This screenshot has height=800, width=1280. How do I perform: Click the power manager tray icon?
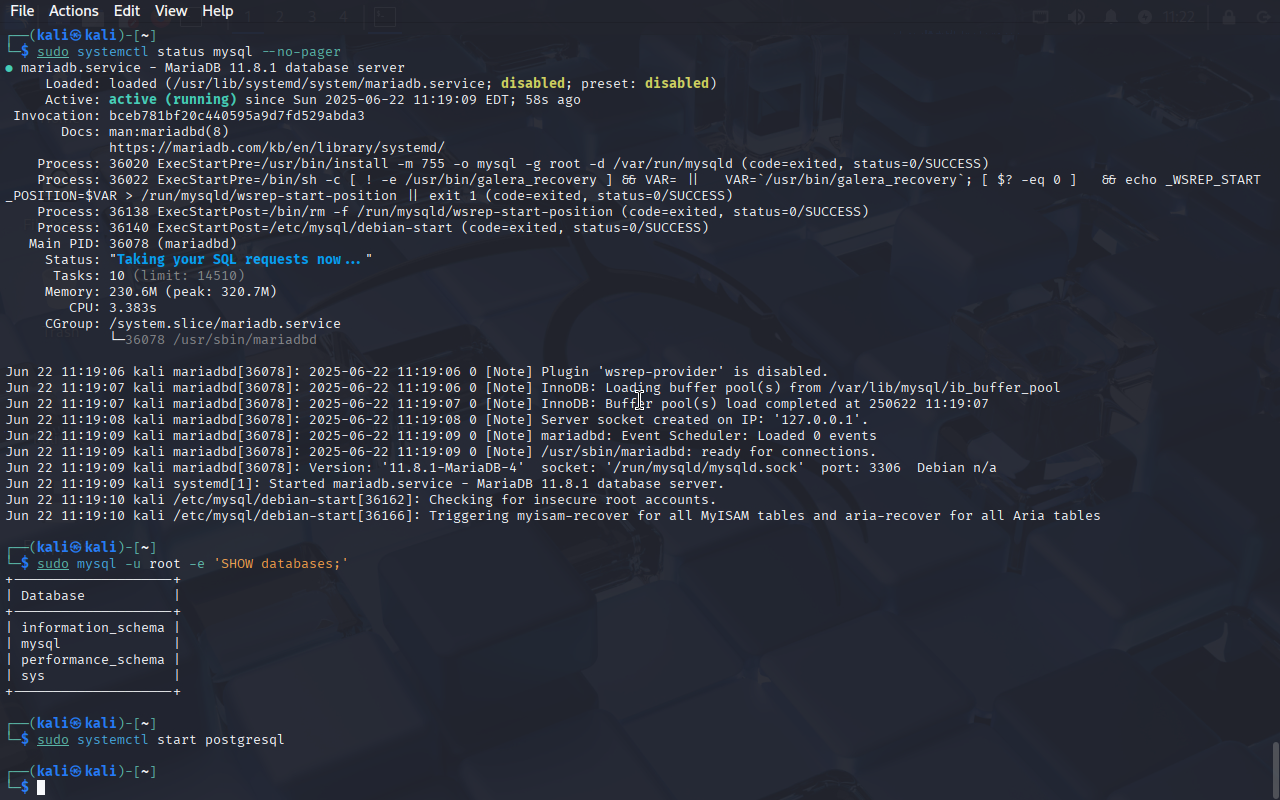pos(1145,17)
